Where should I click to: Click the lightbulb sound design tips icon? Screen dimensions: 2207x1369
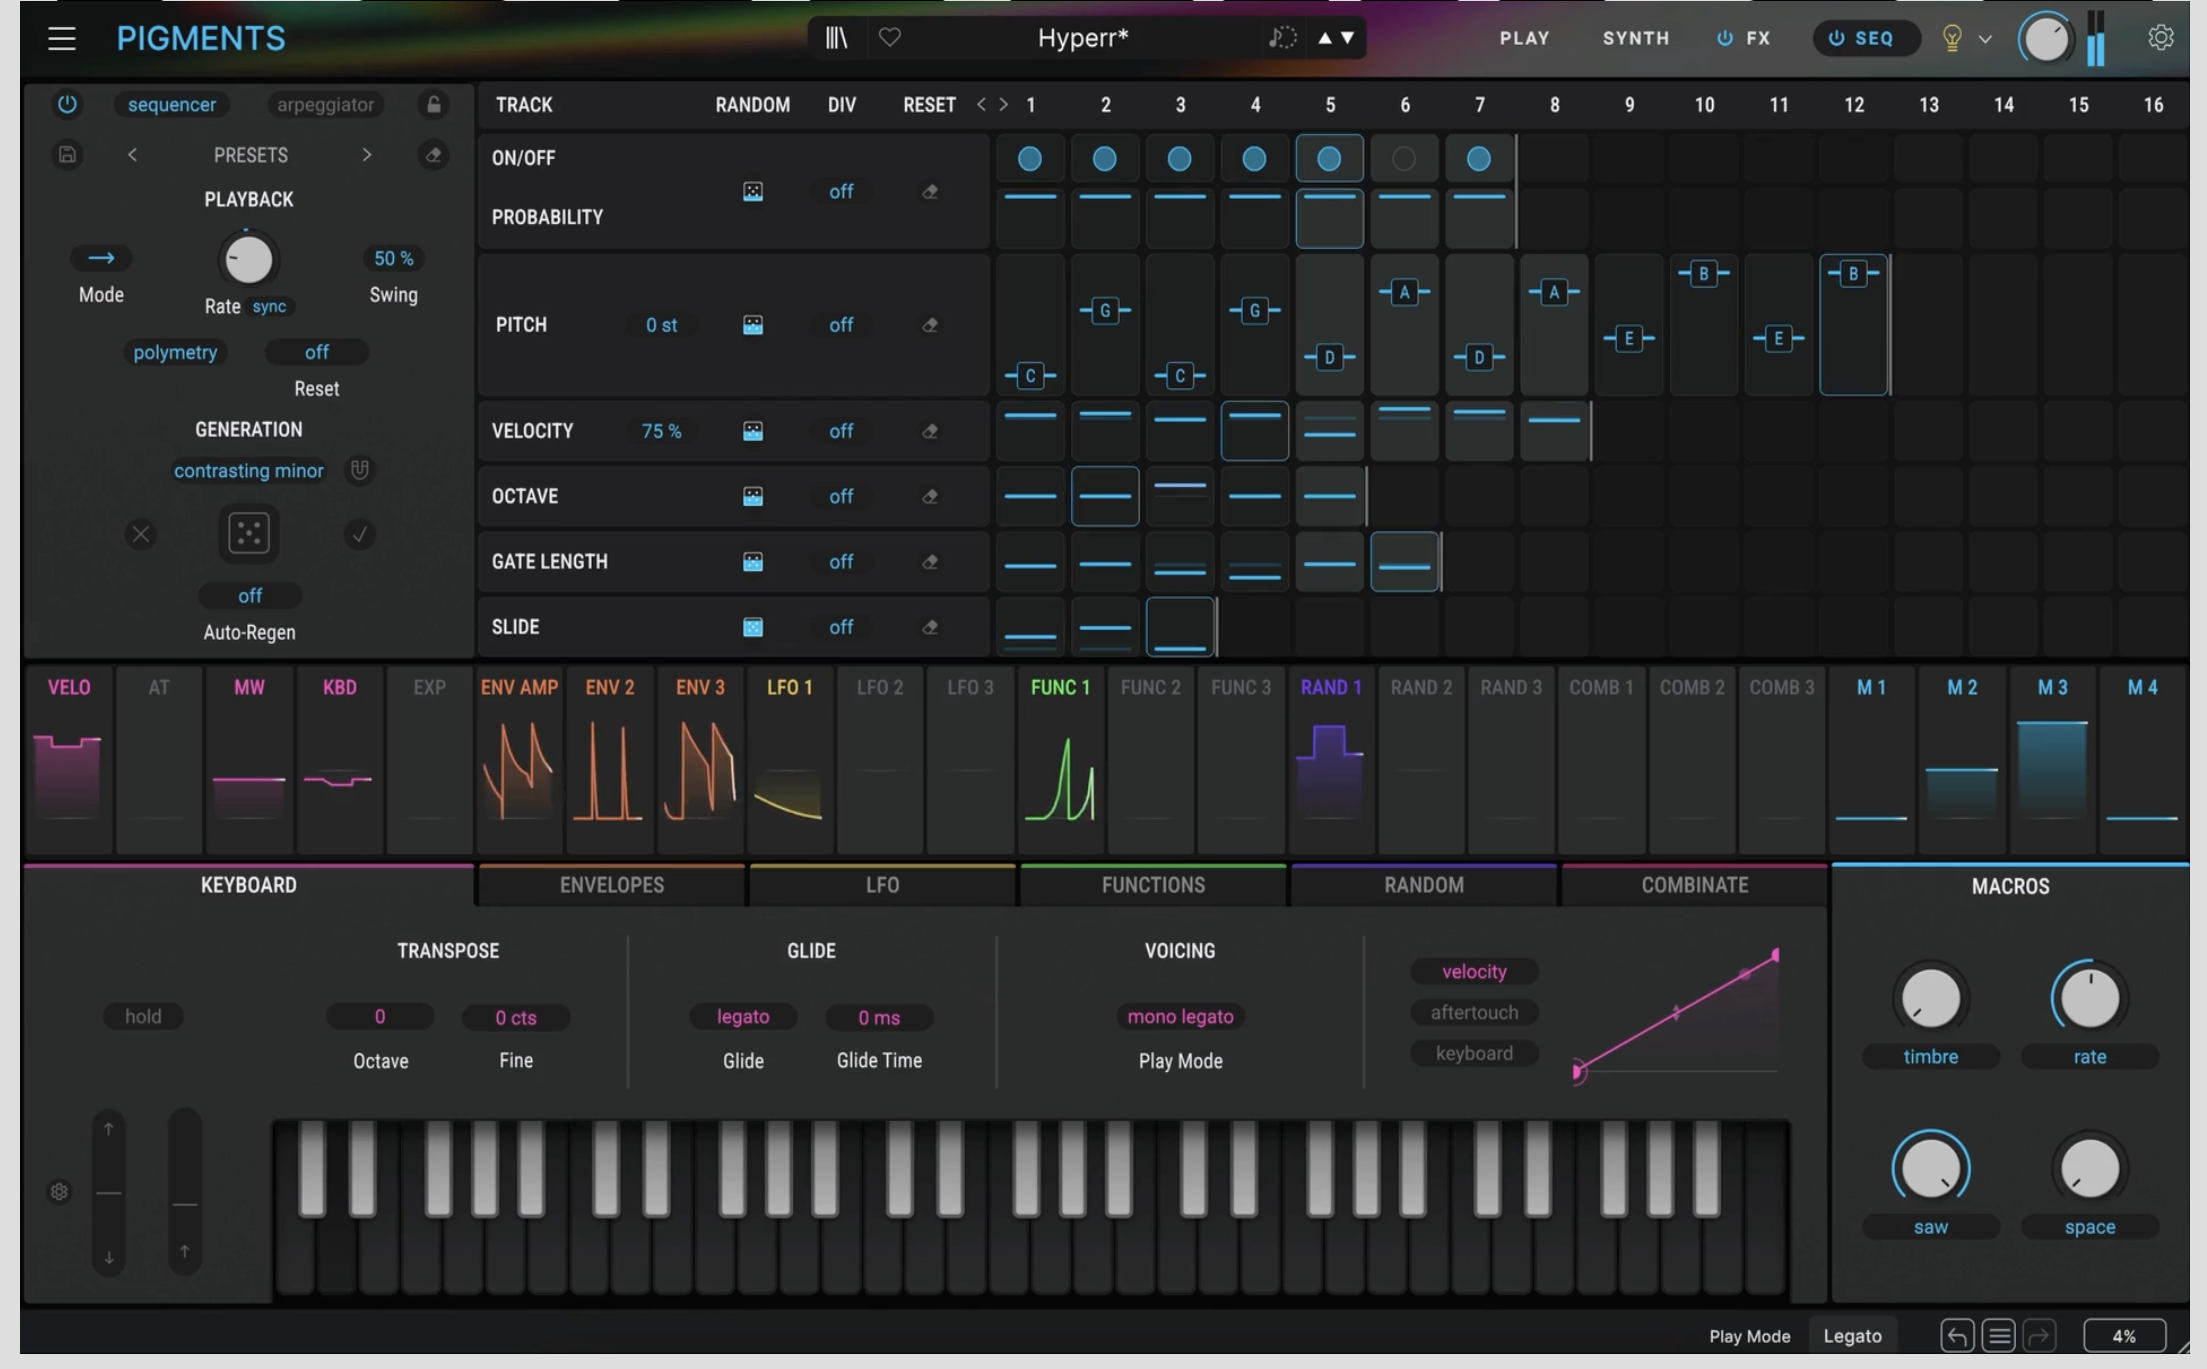coord(1951,38)
